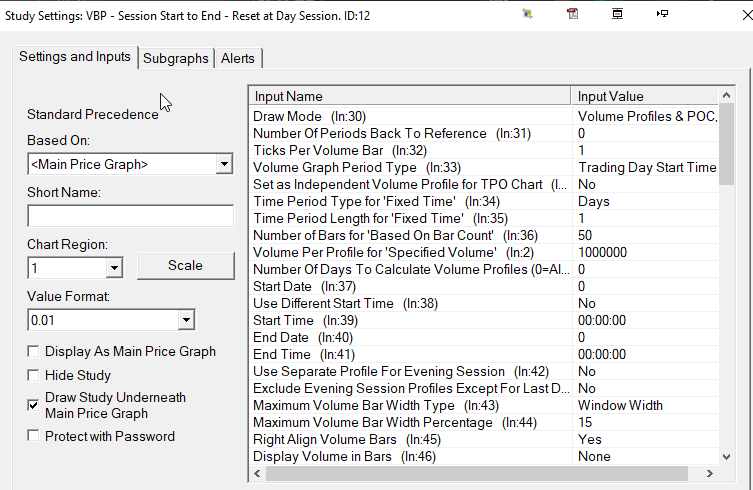Open the Based On dropdown
753x490 pixels.
223,164
